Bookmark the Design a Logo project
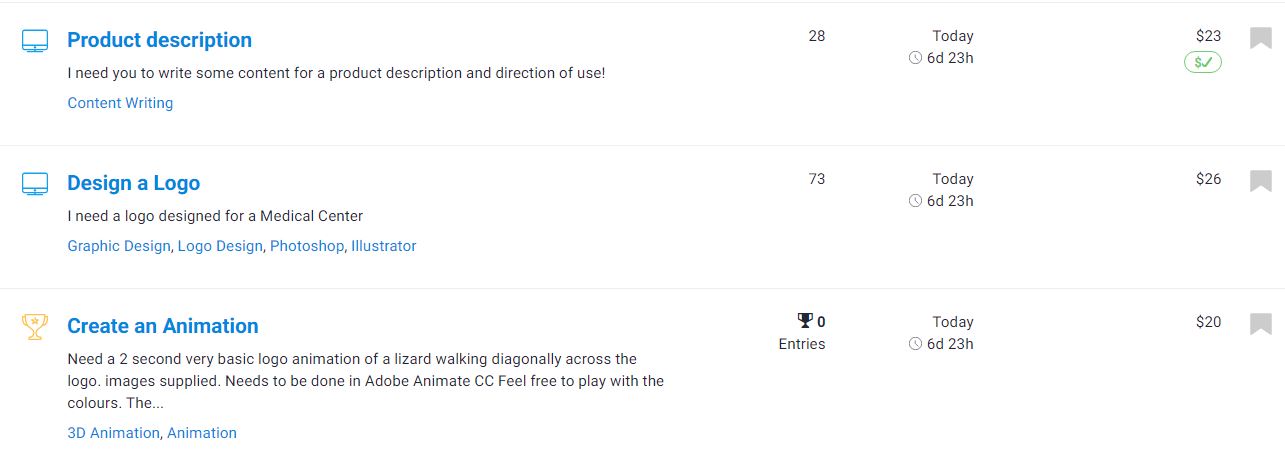Viewport: 1285px width, 453px height. pyautogui.click(x=1260, y=181)
